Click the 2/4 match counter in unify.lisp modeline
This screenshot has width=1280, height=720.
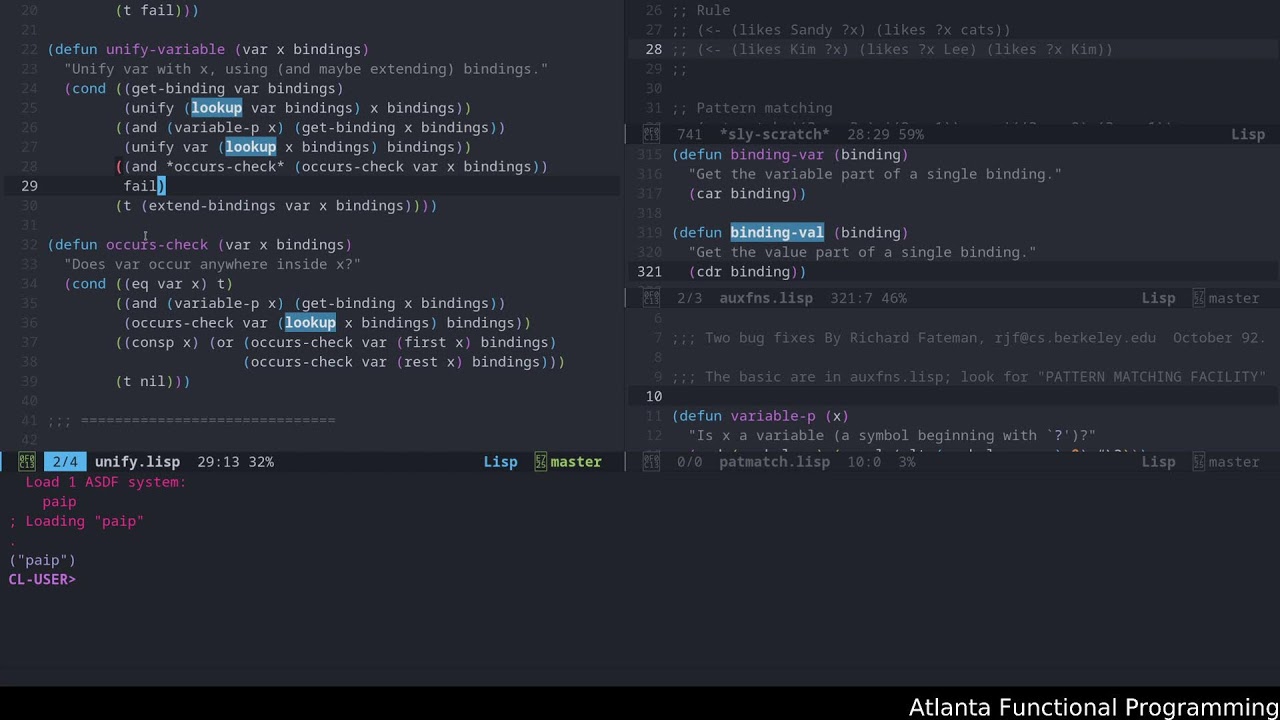[65, 462]
